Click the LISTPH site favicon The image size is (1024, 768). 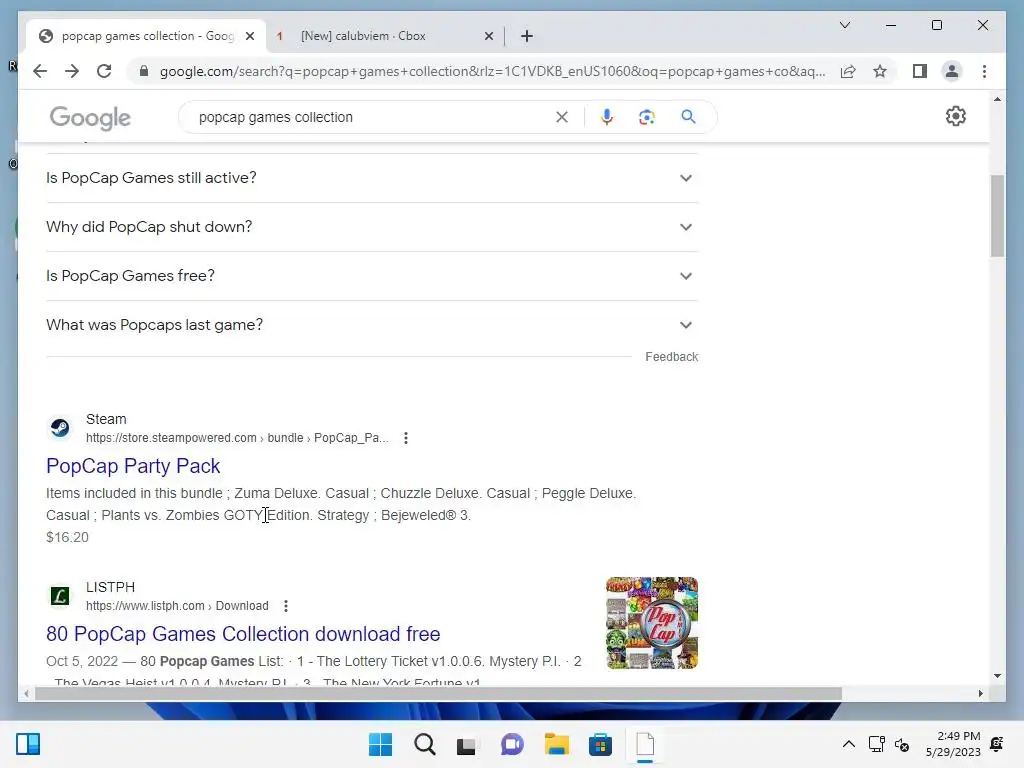(60, 596)
